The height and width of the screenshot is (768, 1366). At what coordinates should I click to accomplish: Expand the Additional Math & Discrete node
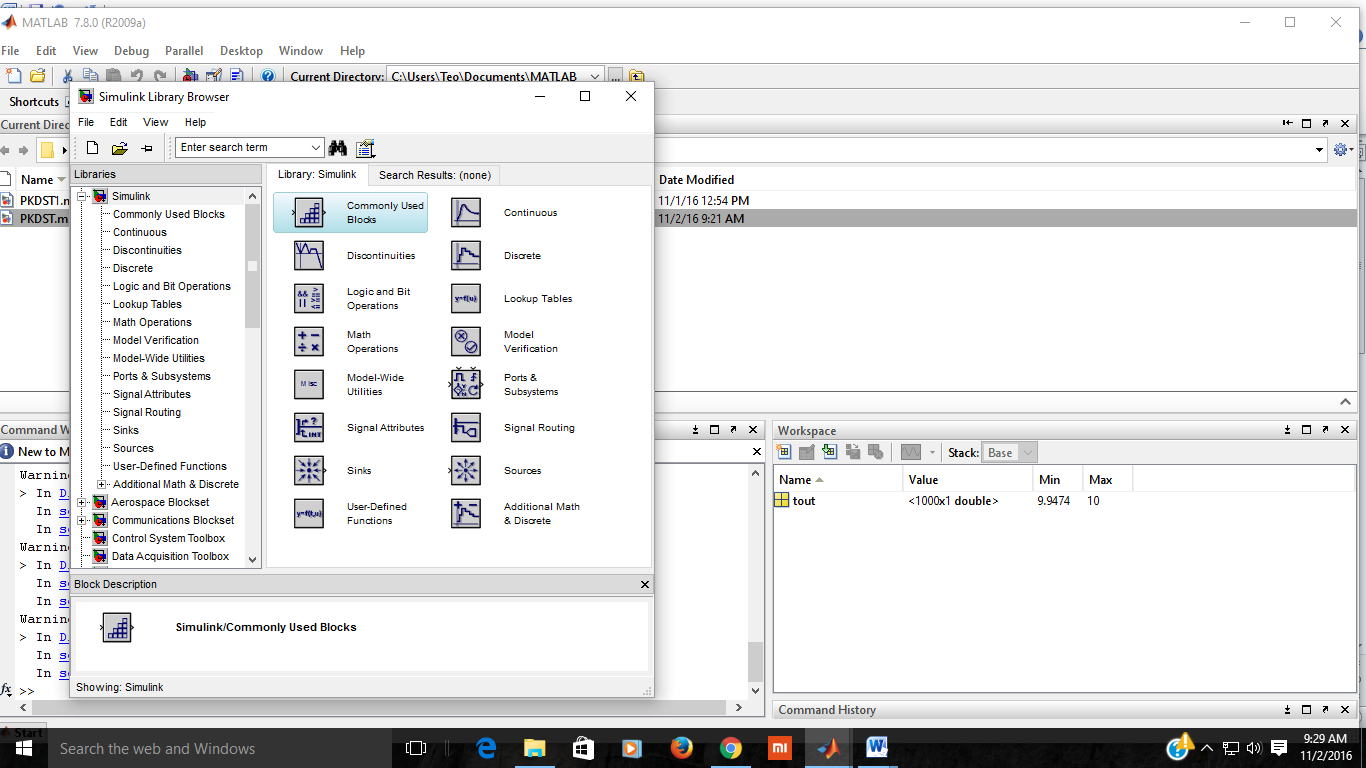[x=101, y=484]
